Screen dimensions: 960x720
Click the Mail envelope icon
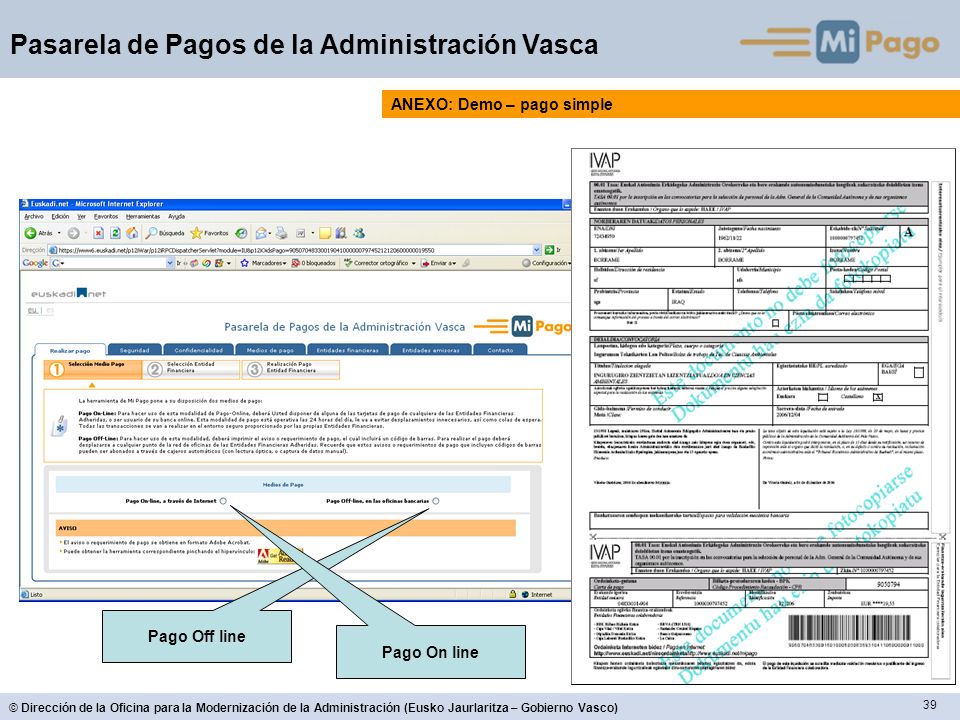(x=261, y=233)
